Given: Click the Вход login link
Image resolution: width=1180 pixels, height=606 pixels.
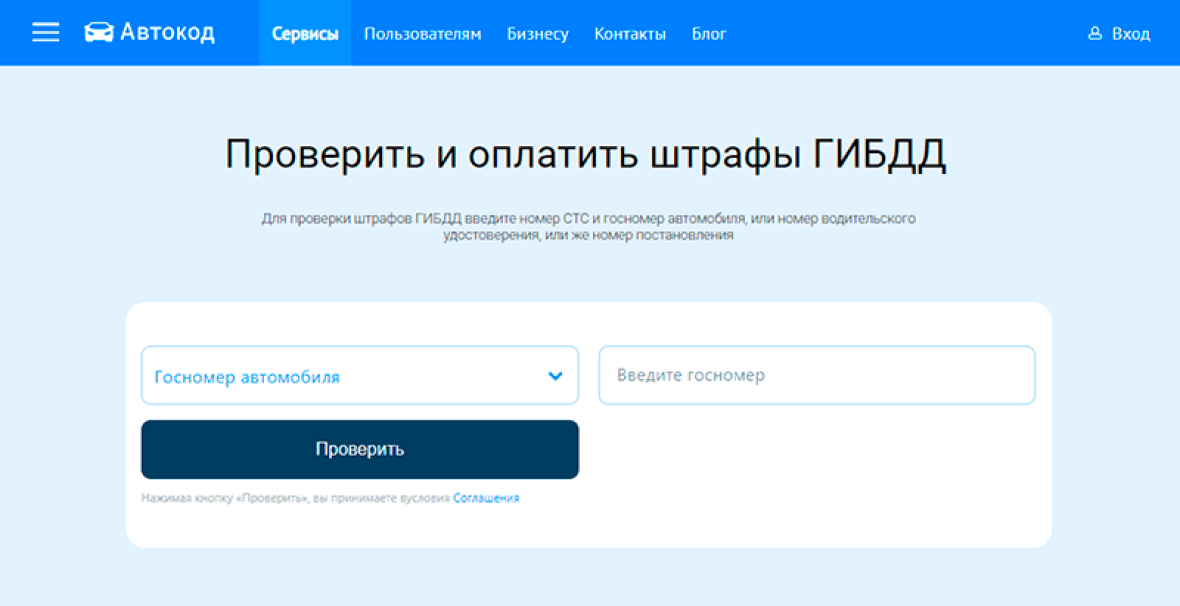Looking at the screenshot, I should click(x=1130, y=34).
